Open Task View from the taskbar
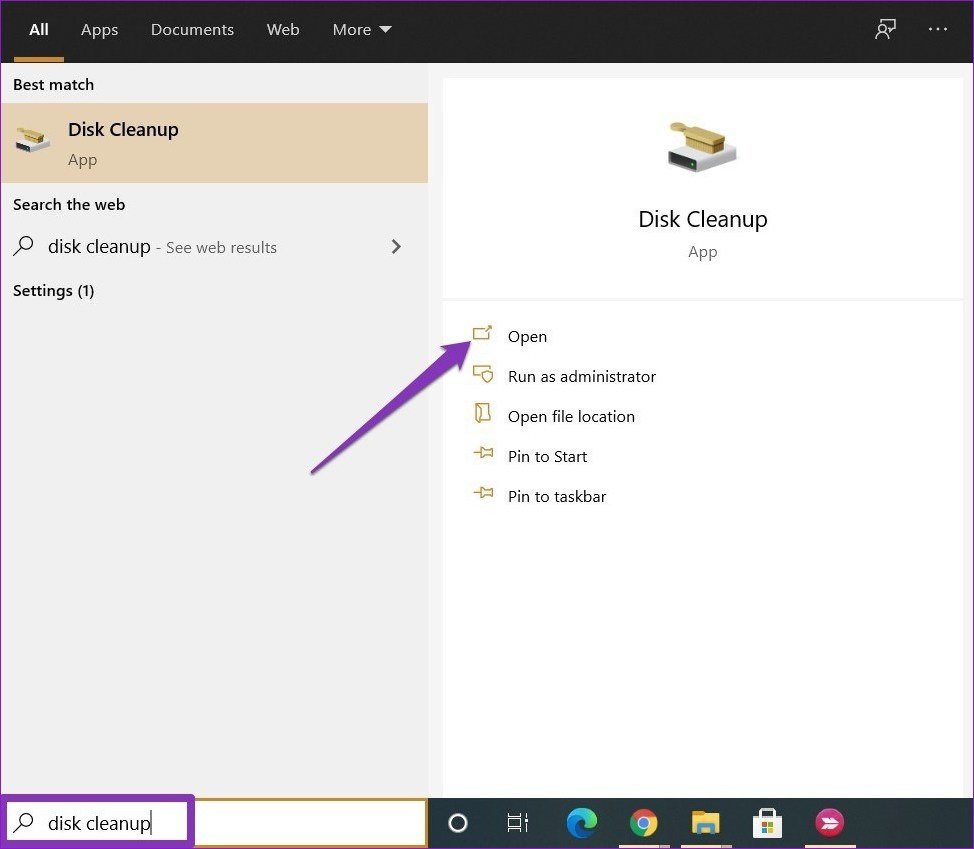 516,822
